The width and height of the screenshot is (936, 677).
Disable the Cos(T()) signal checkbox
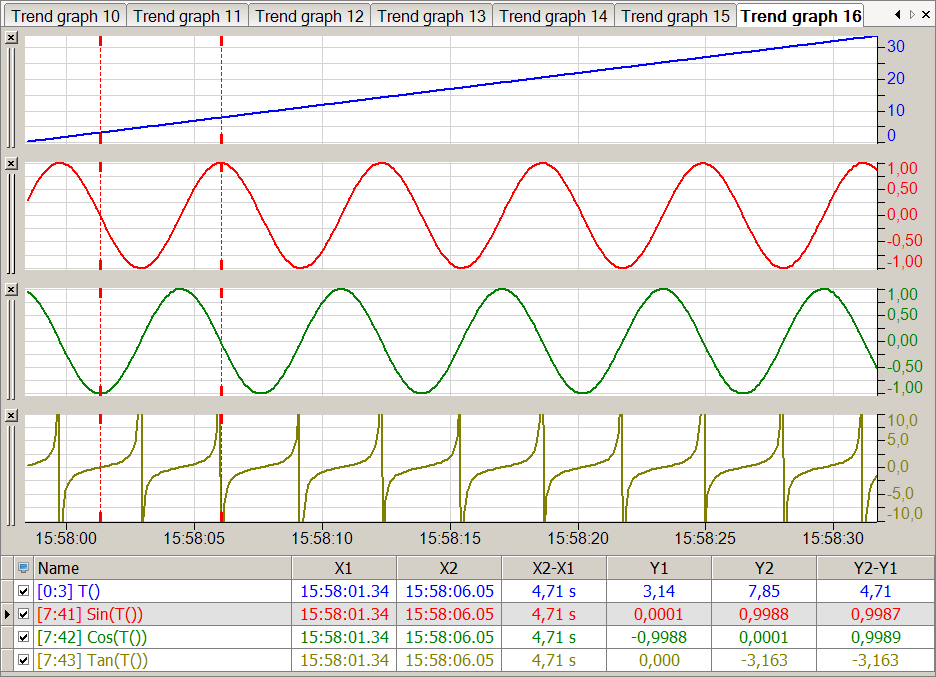(x=23, y=637)
